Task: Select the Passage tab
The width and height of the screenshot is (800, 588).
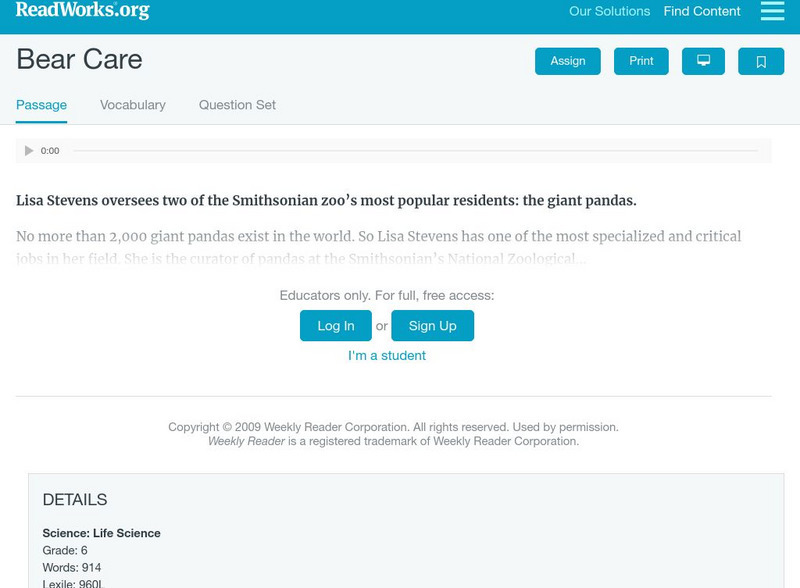Action: 41,105
